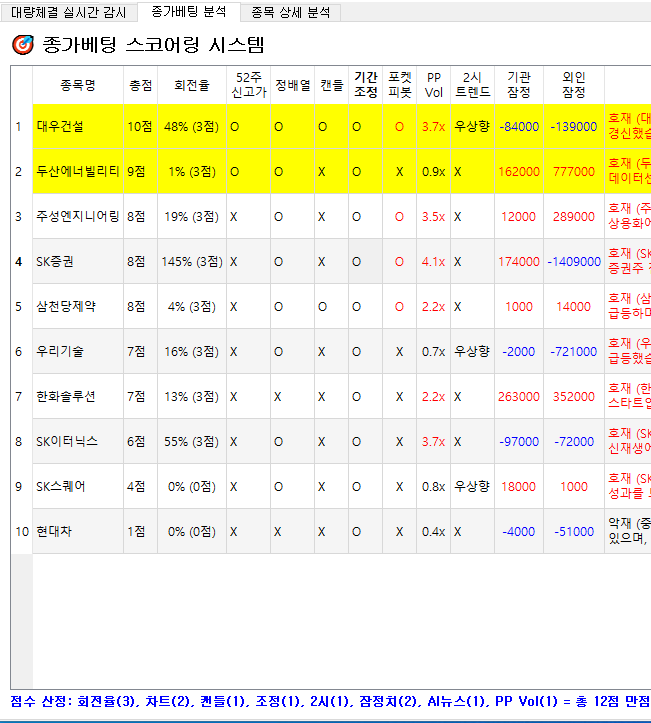The height and width of the screenshot is (723, 651).
Task: Click the target icon beside 종가베팅 스코어링 시스템
Action: click(x=23, y=45)
